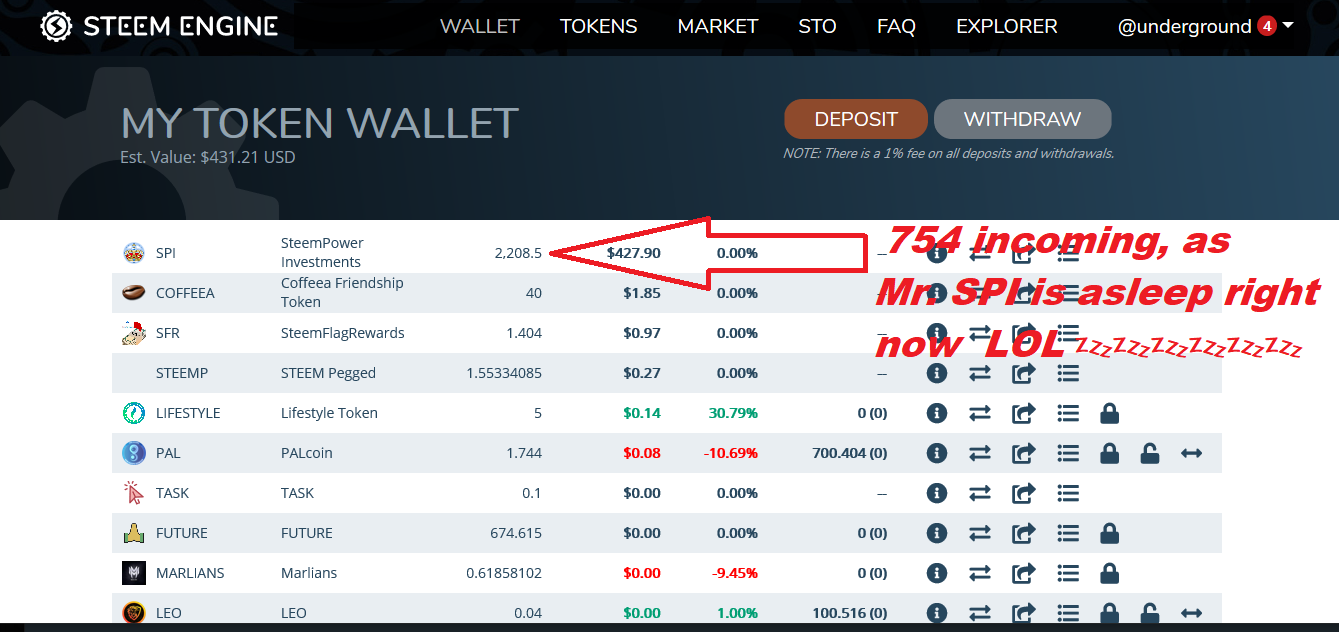Screen dimensions: 1339x632
Task: Open history list icon for PAL
Action: click(1068, 453)
